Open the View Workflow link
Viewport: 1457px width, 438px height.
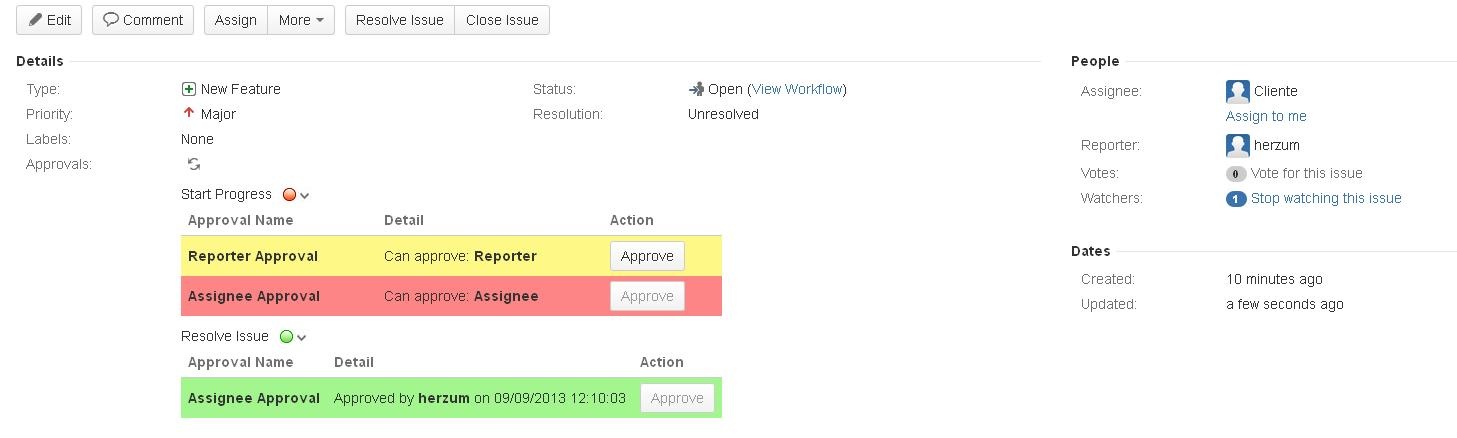pyautogui.click(x=797, y=89)
